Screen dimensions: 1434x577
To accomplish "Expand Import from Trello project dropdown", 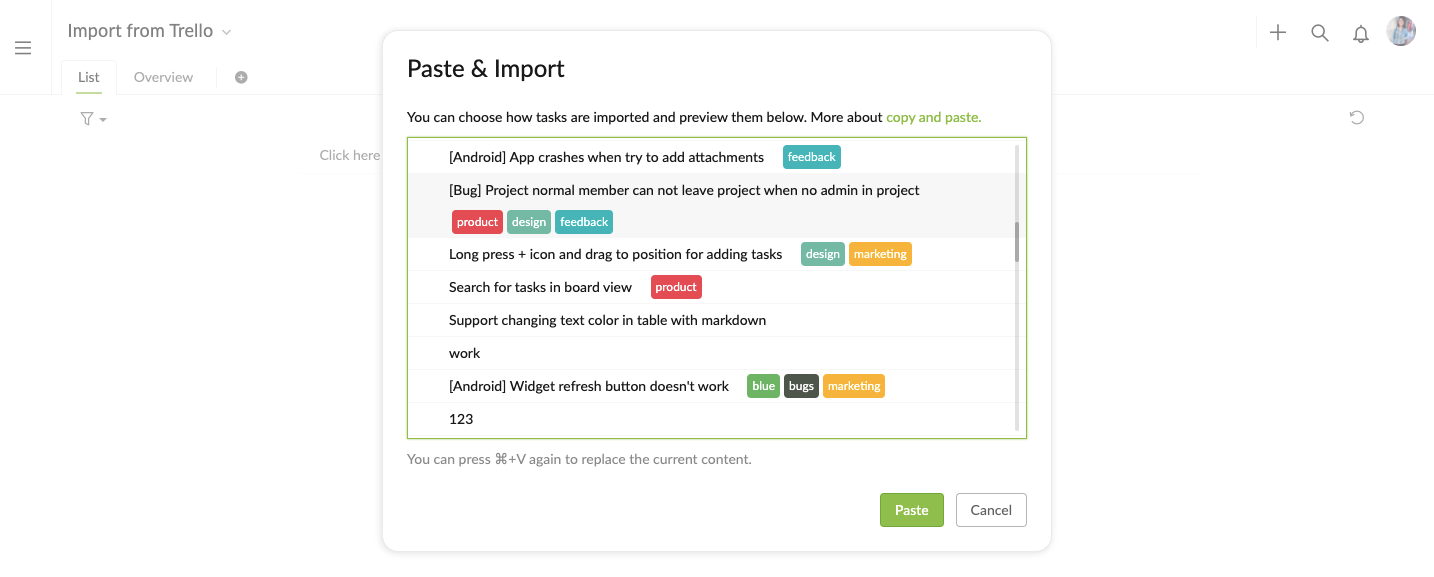I will [x=226, y=32].
